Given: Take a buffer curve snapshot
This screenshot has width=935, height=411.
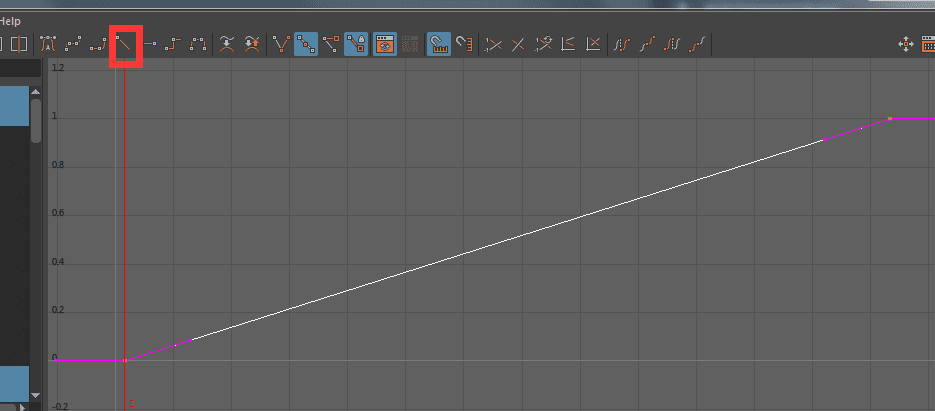Looking at the screenshot, I should pos(227,44).
